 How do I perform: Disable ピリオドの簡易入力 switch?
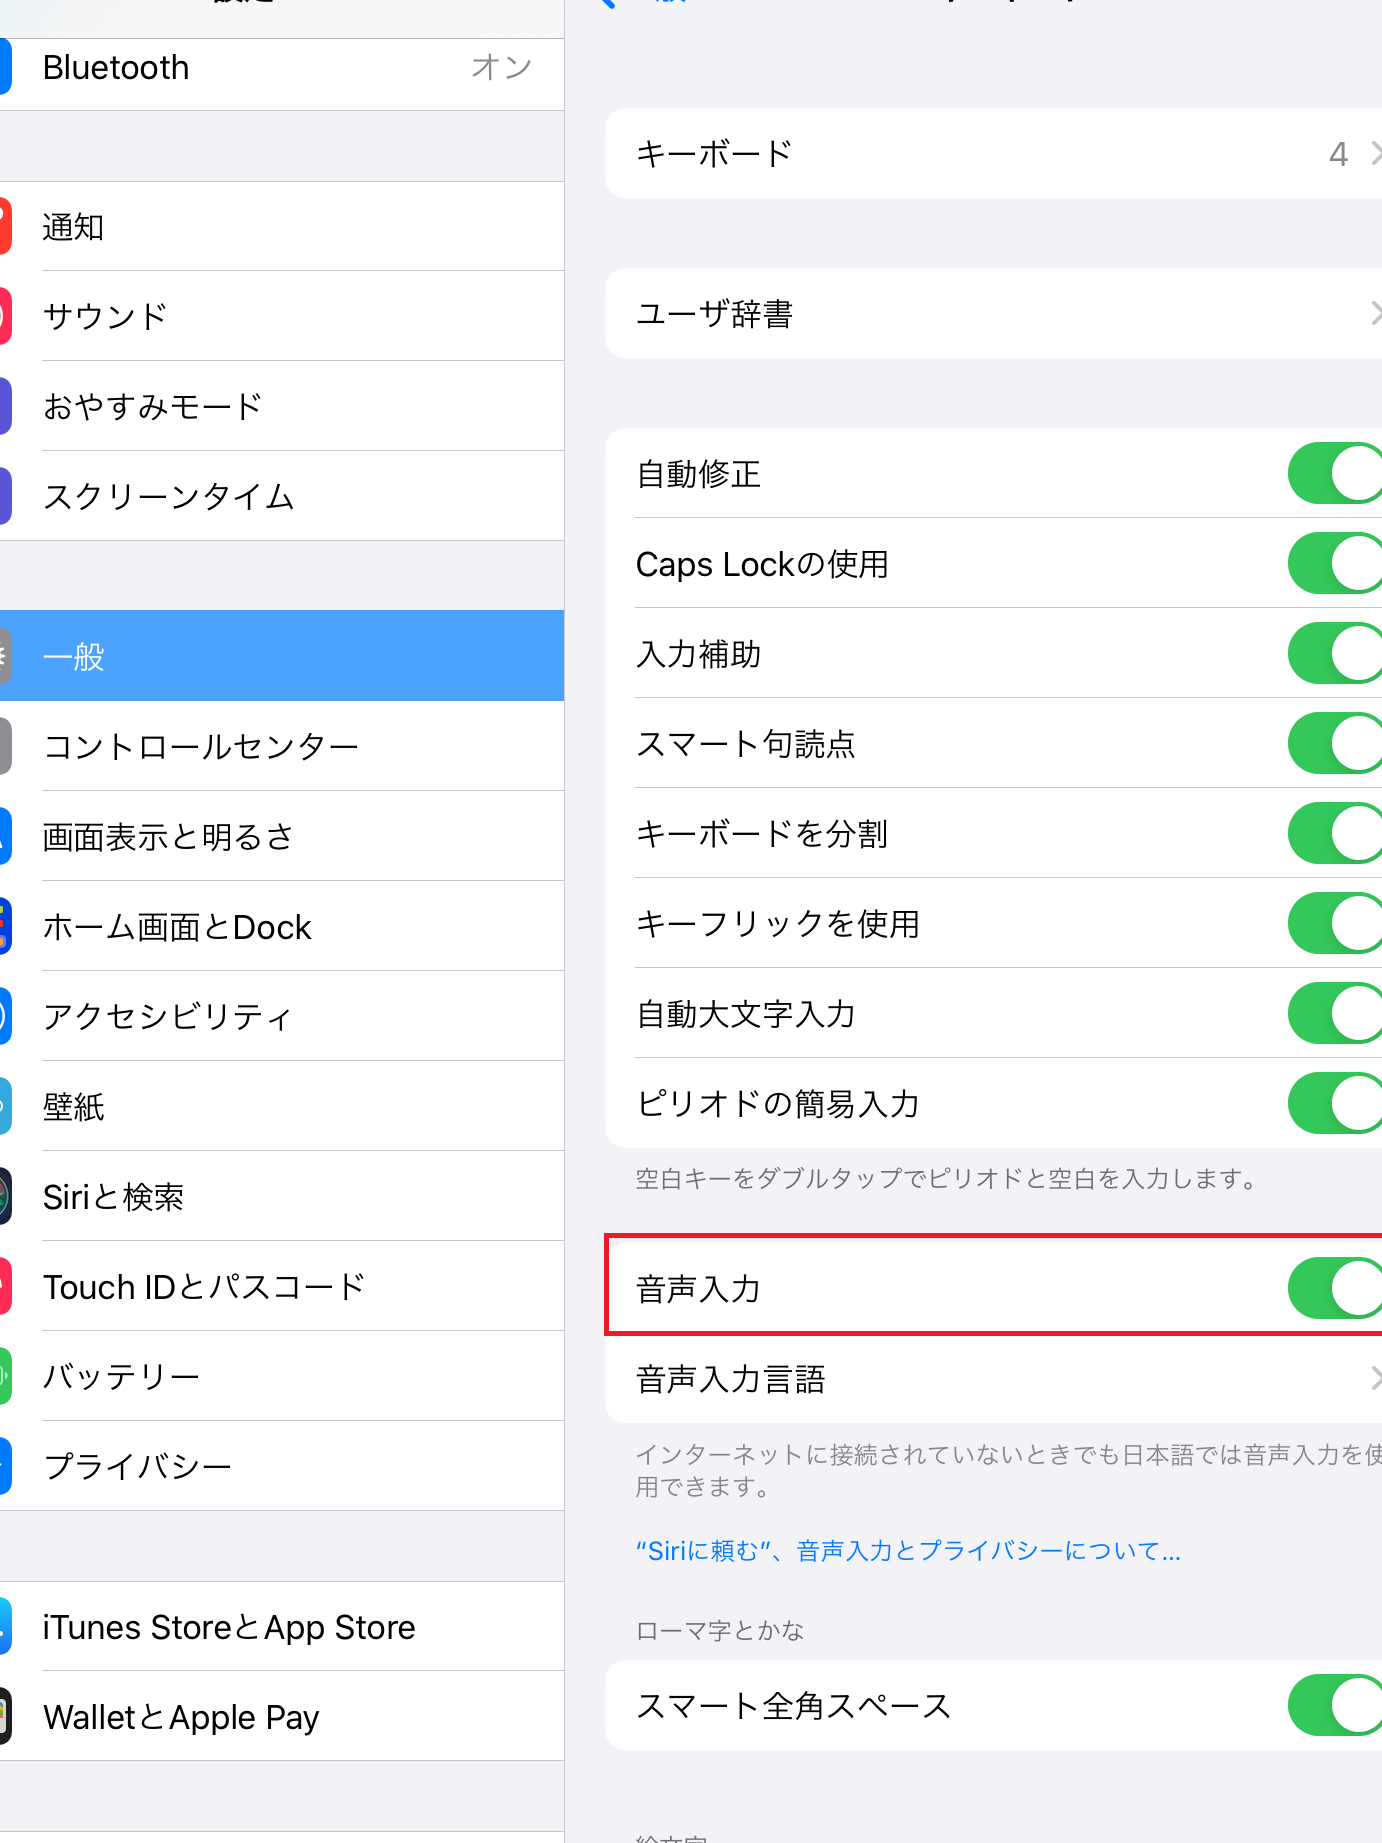[x=1335, y=1103]
